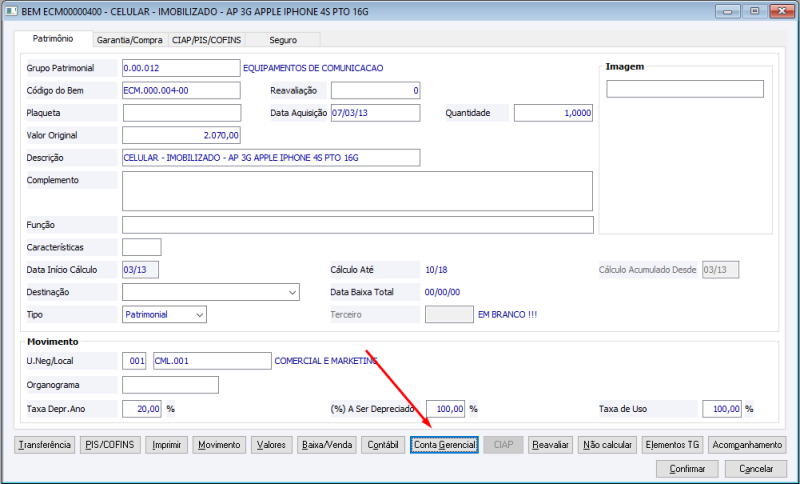Click the Data Início Cálculo field
The width and height of the screenshot is (800, 484).
140,270
